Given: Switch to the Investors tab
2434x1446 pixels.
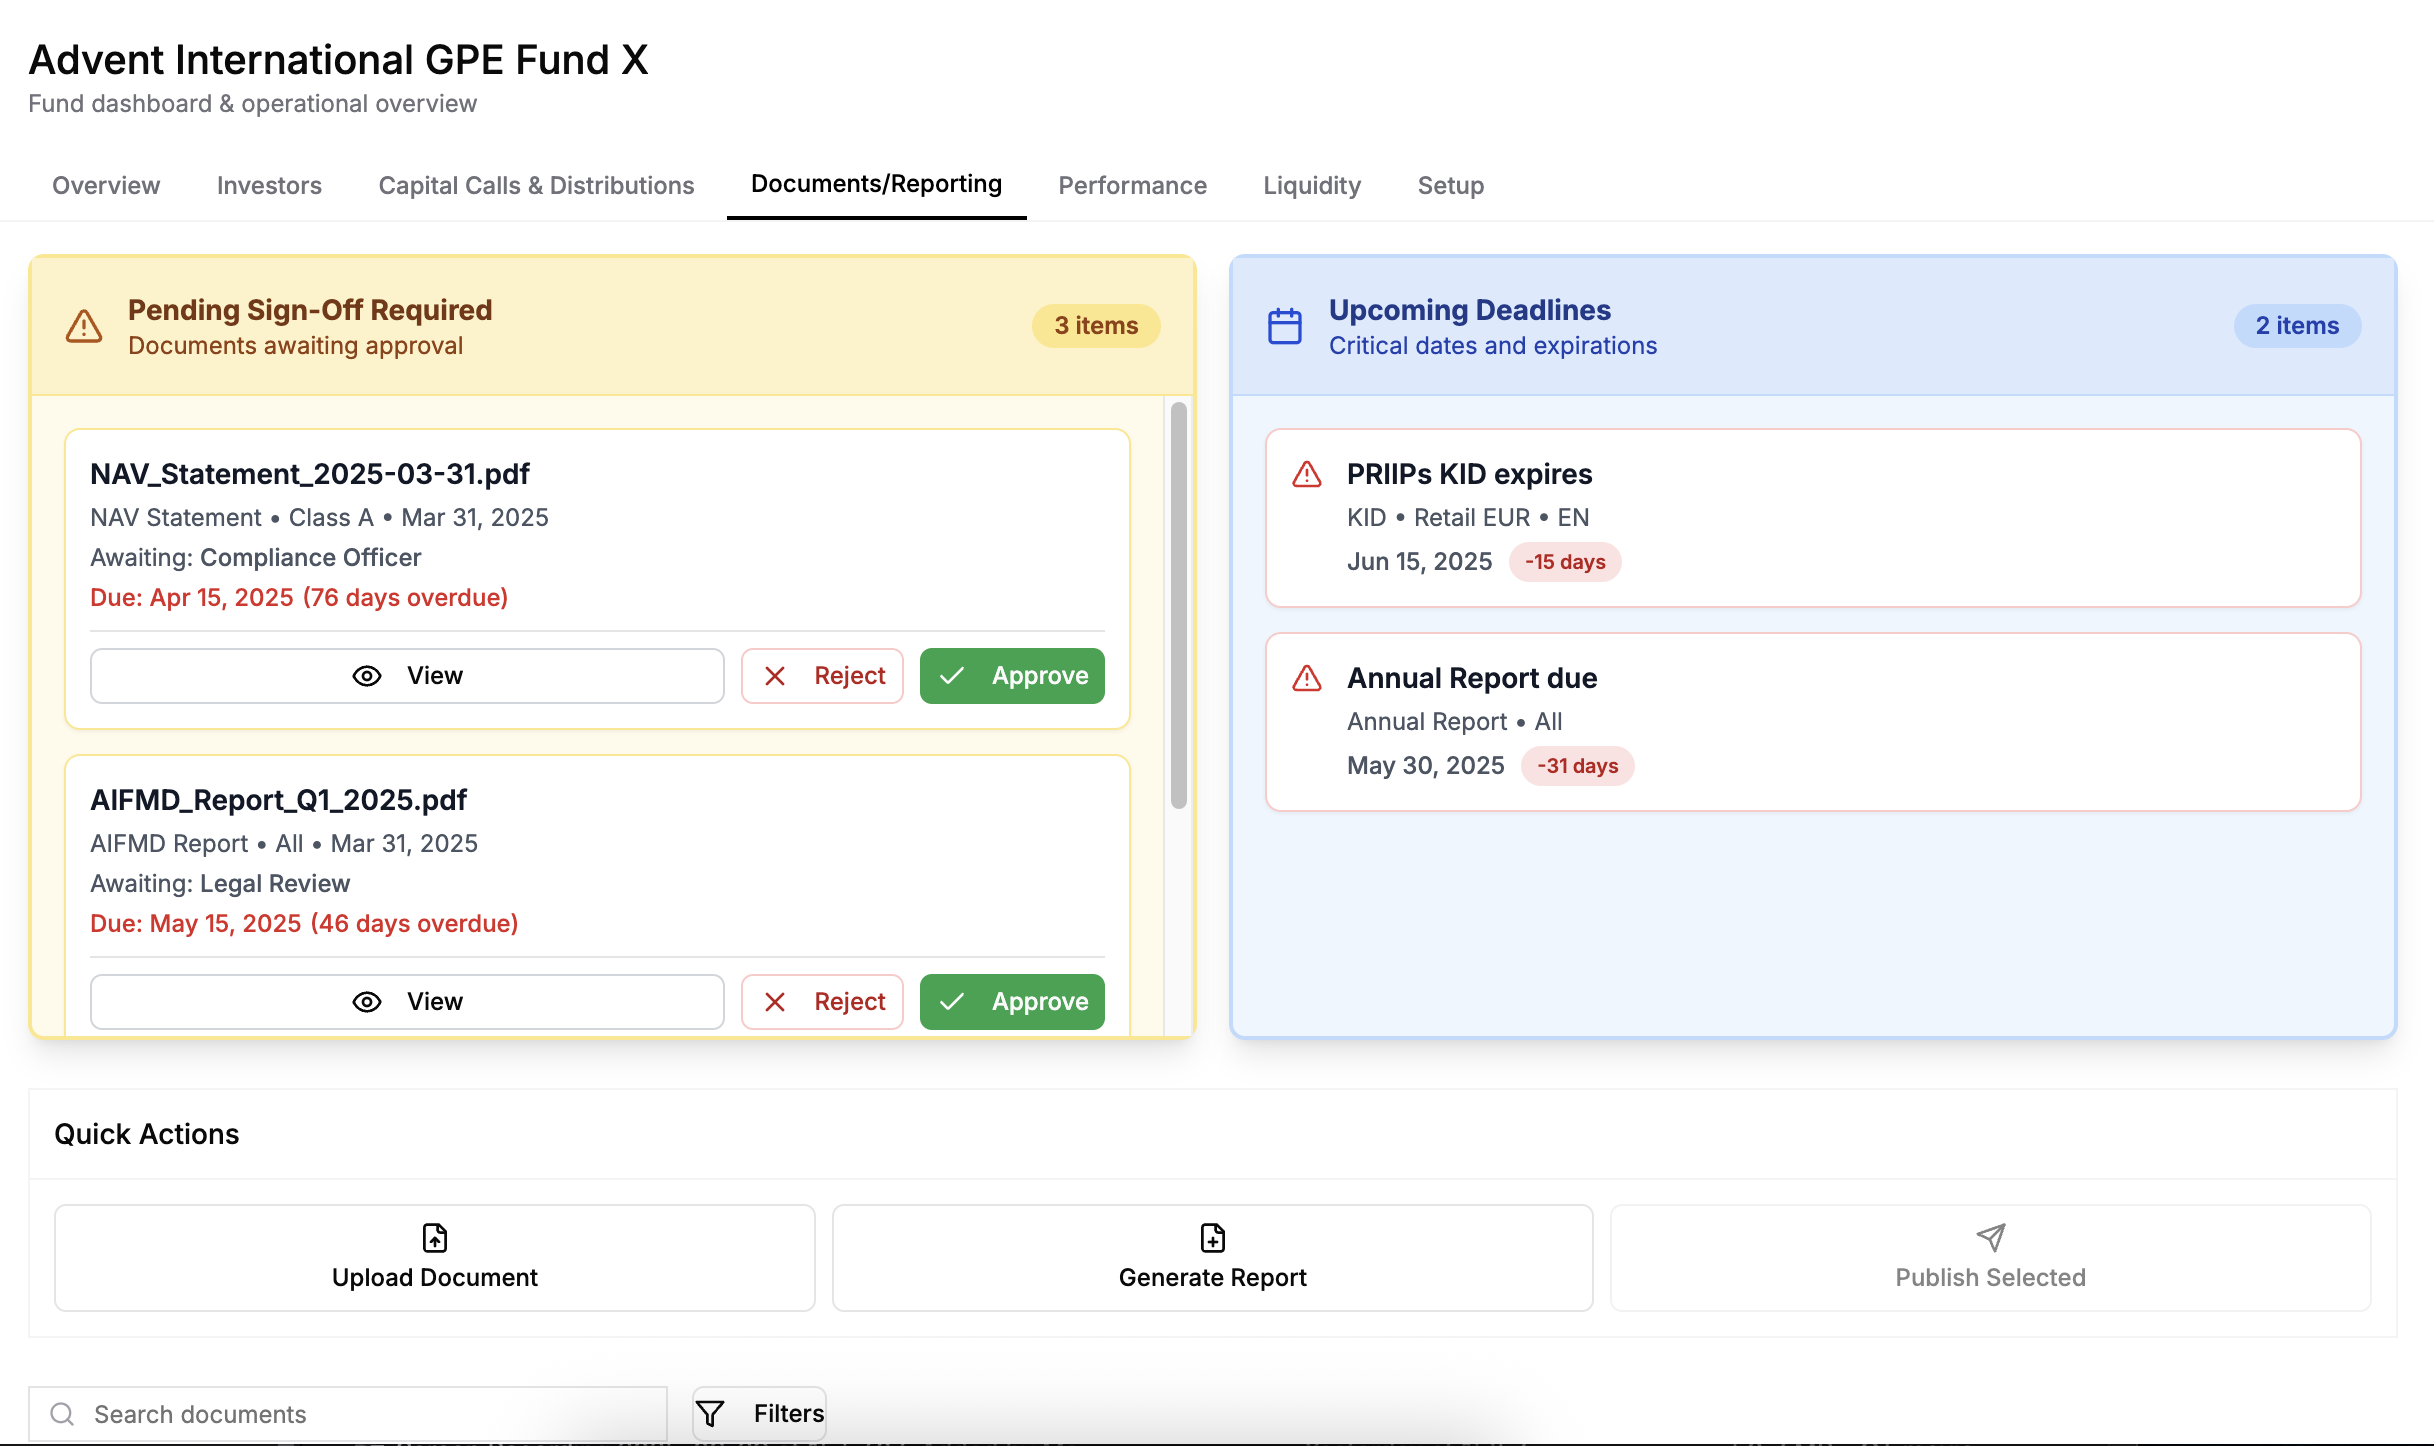Looking at the screenshot, I should [x=269, y=185].
